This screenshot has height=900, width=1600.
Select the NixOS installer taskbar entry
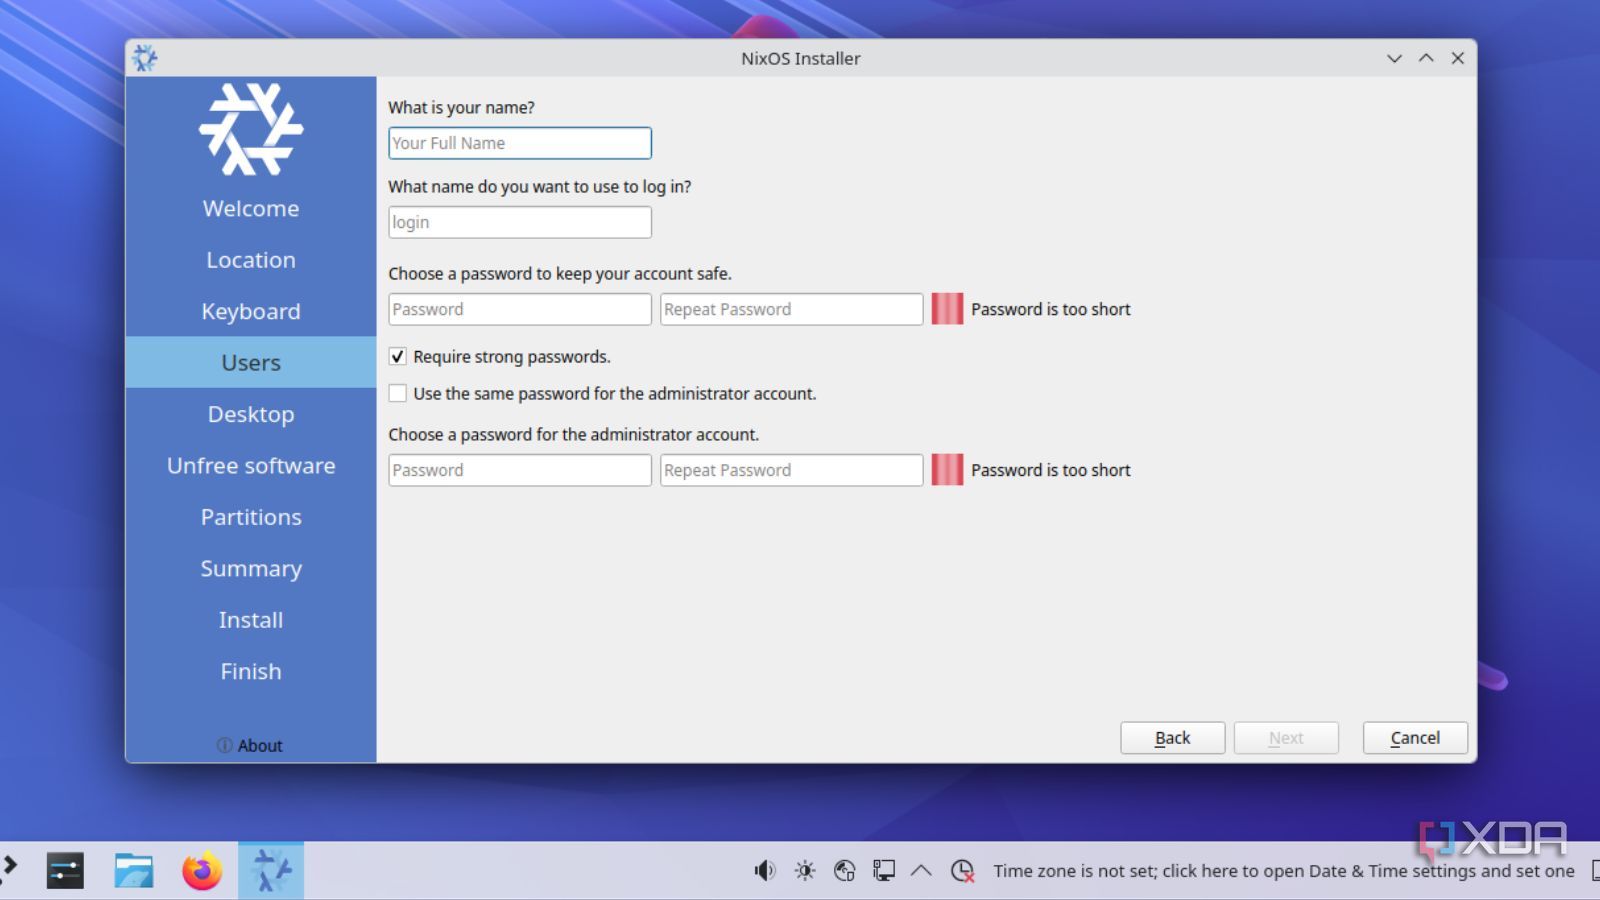(271, 871)
